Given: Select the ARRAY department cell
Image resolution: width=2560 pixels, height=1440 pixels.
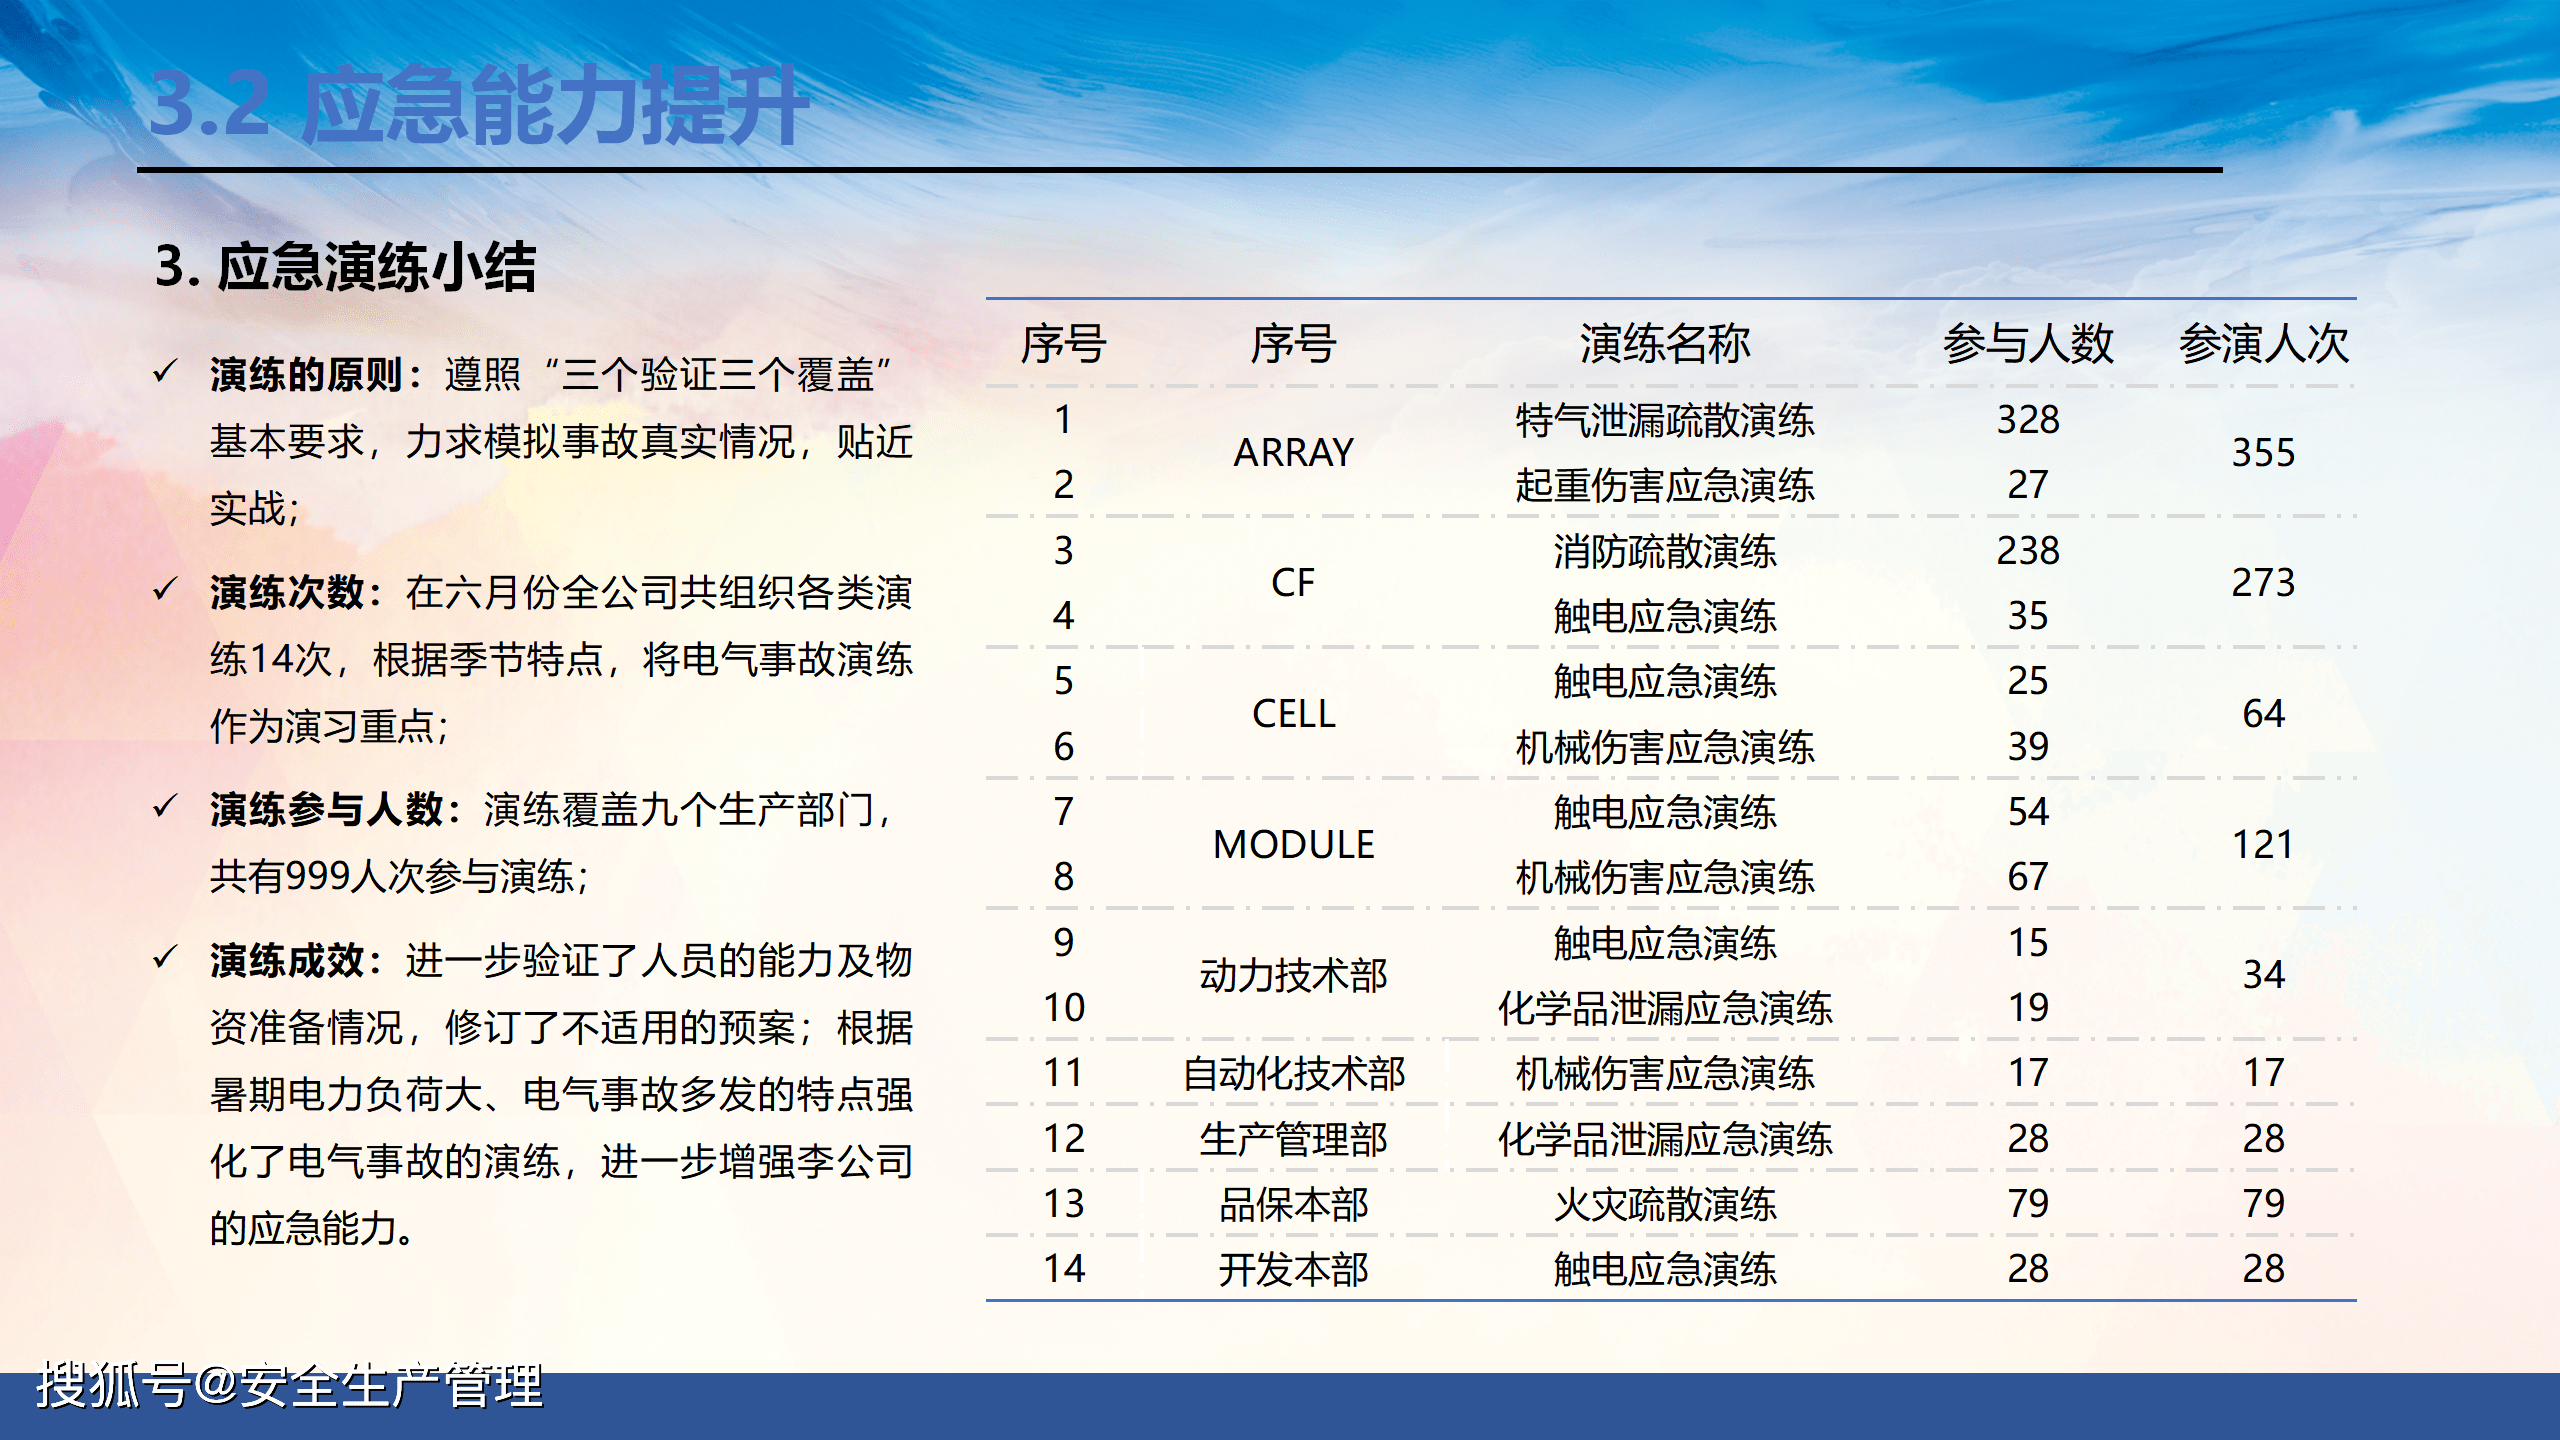Looking at the screenshot, I should click(1292, 452).
